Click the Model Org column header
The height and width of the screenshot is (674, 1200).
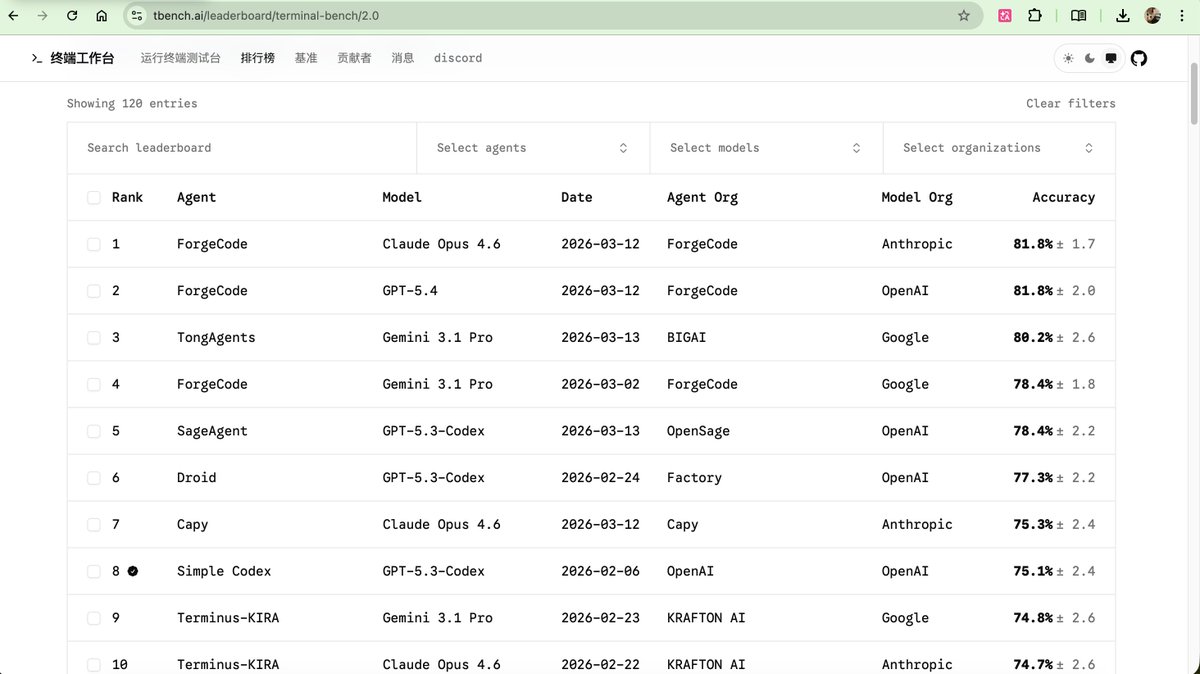coord(917,197)
